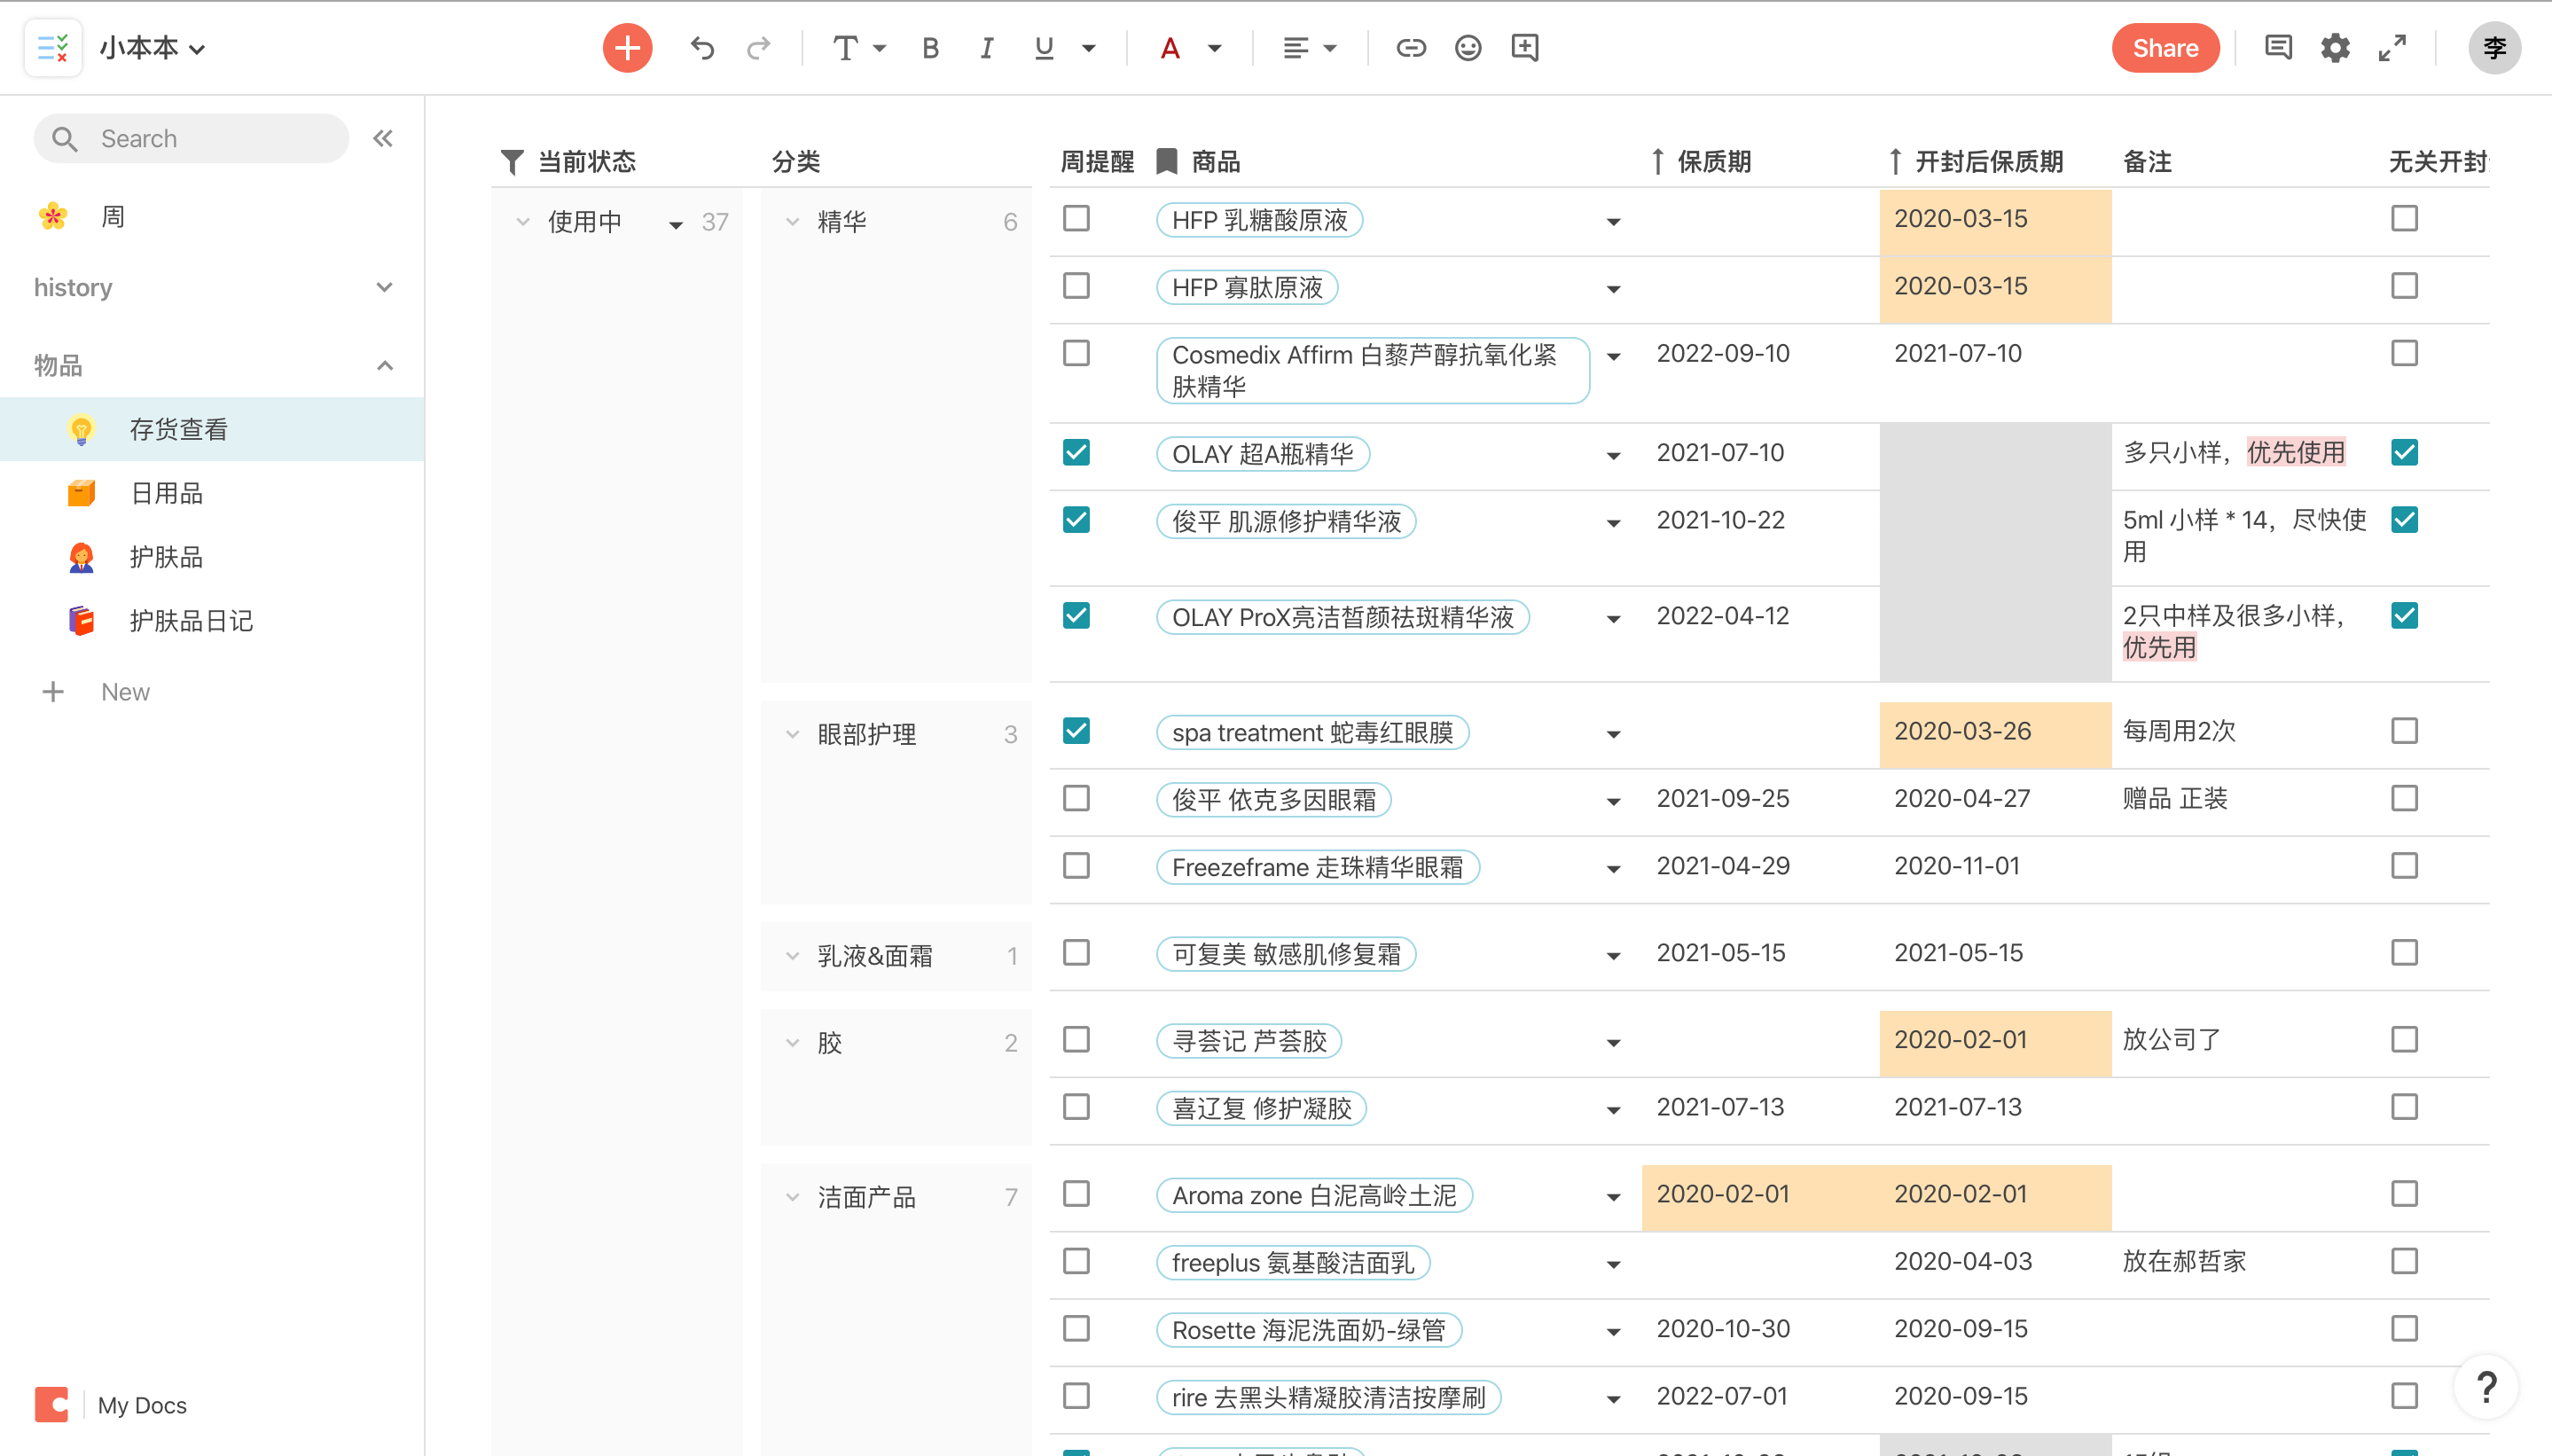This screenshot has width=2552, height=1456.
Task: Uncheck 无关开封 for OLAY ProX row
Action: coord(2404,616)
